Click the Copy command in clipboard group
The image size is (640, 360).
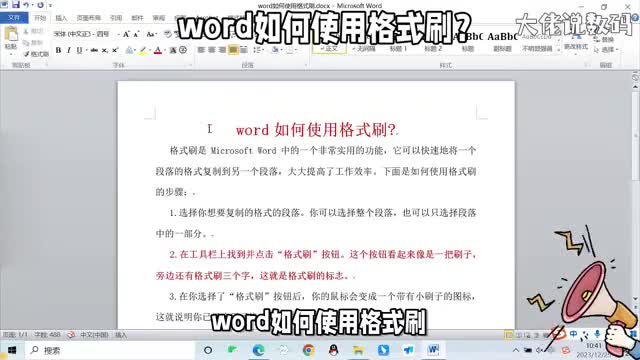point(33,42)
